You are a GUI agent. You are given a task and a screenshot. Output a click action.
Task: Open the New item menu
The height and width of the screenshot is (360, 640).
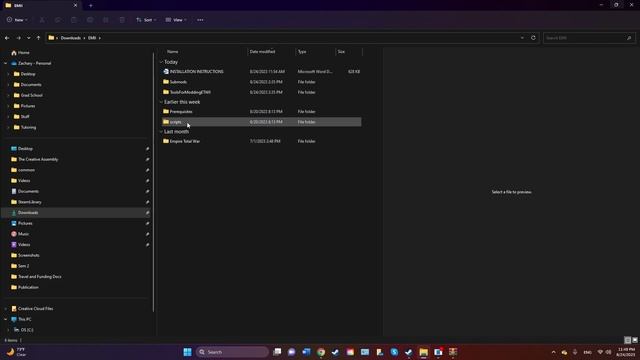tap(17, 20)
